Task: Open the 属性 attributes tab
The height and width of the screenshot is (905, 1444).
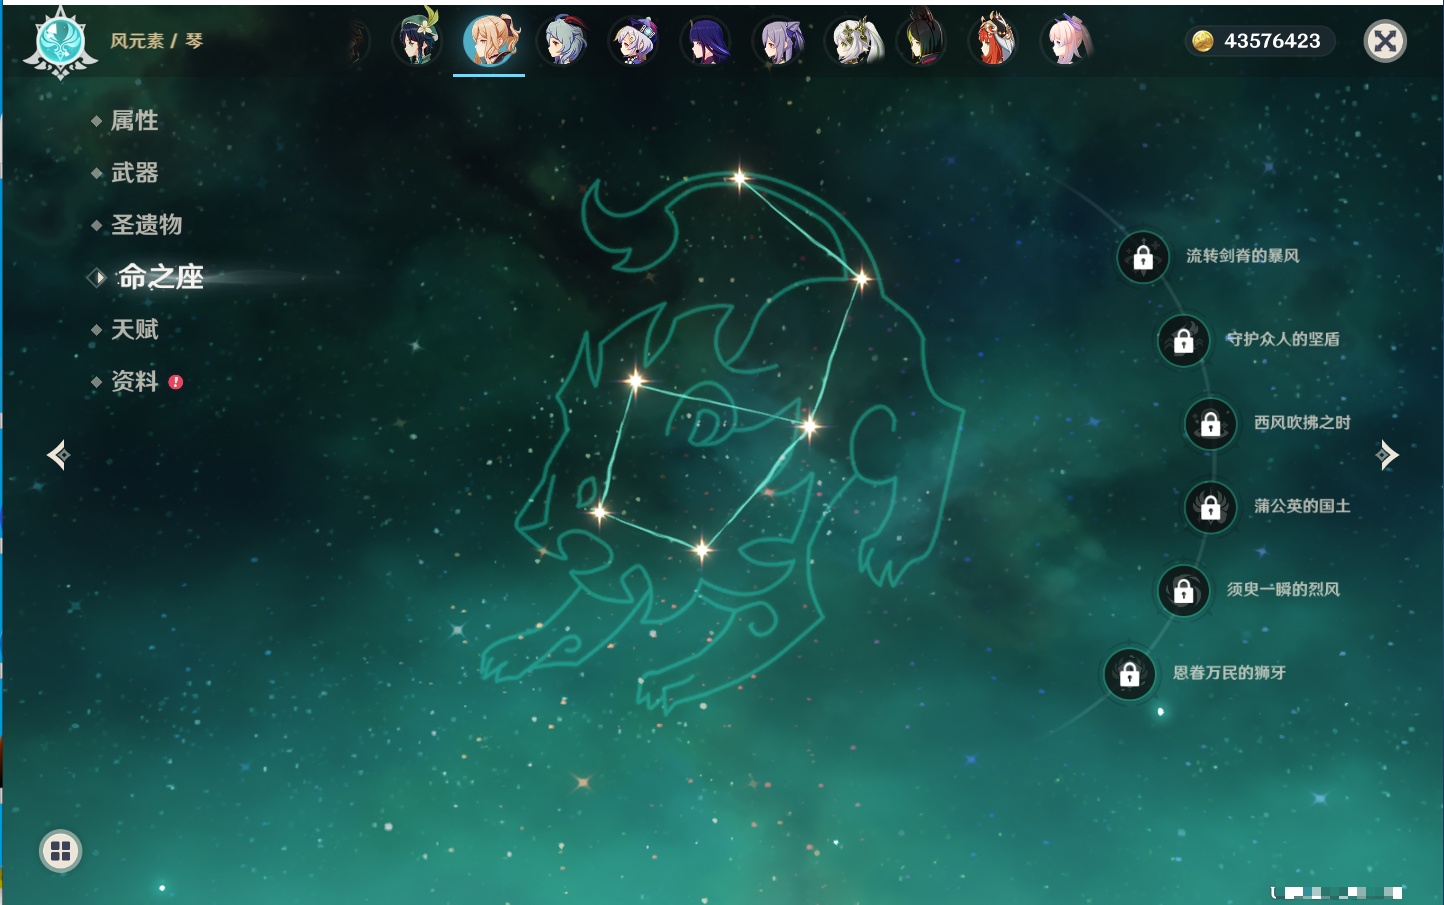Action: point(134,121)
